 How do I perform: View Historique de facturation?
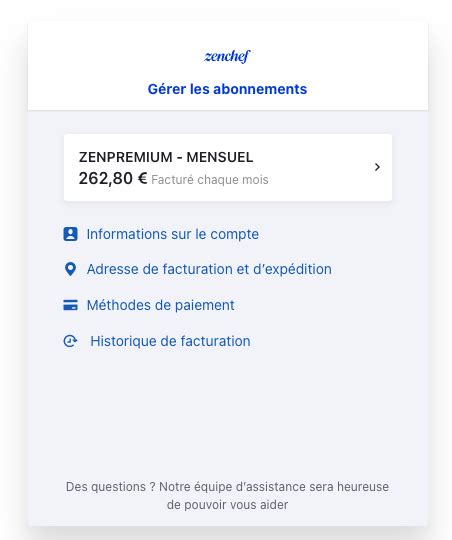pyautogui.click(x=170, y=341)
